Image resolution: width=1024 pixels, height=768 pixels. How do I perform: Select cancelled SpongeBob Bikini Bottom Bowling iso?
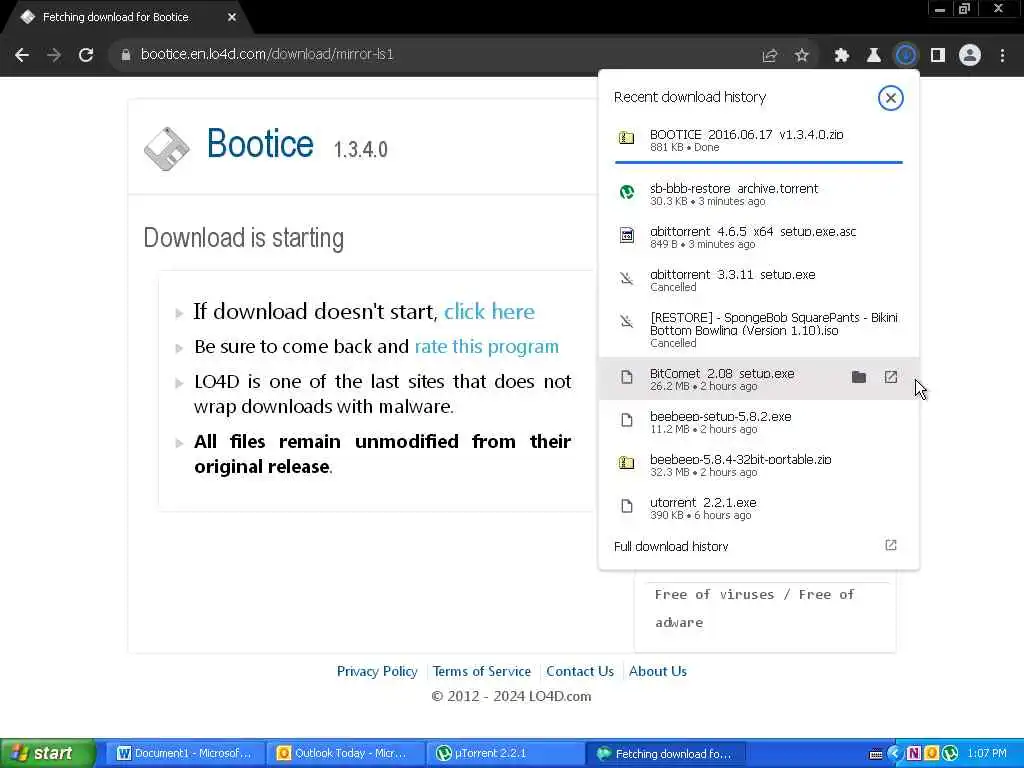click(x=759, y=330)
